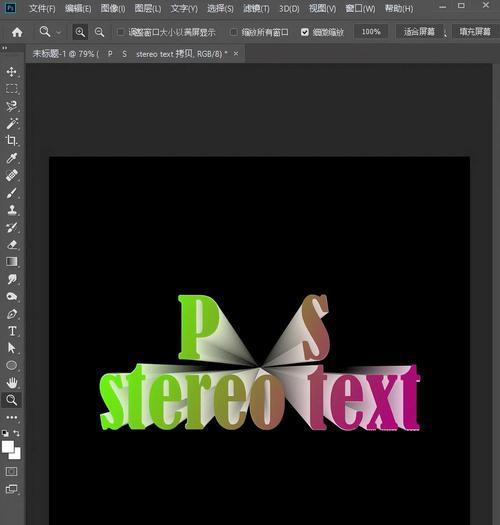The width and height of the screenshot is (500, 525).
Task: Enable zoom all windows checkbox
Action: click(234, 32)
